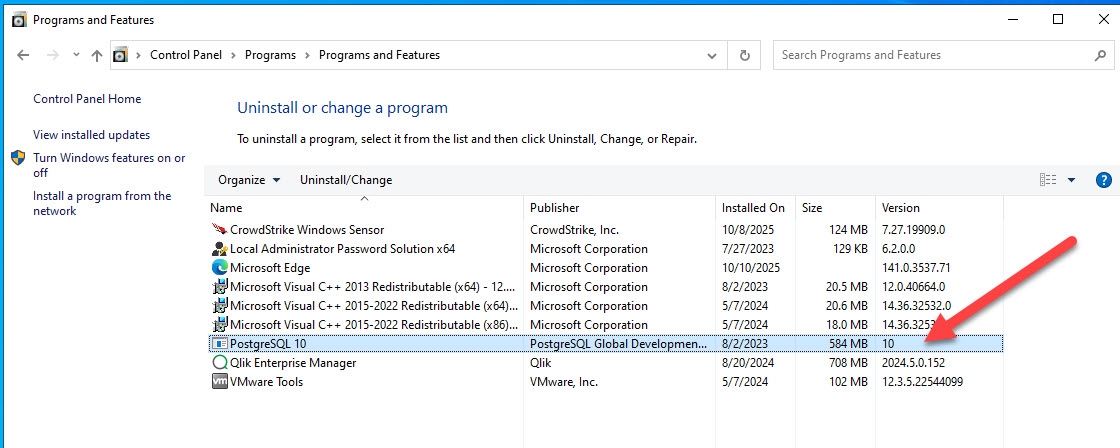Click the CrowdStrike Windows Sensor icon
The image size is (1120, 448).
click(220, 230)
